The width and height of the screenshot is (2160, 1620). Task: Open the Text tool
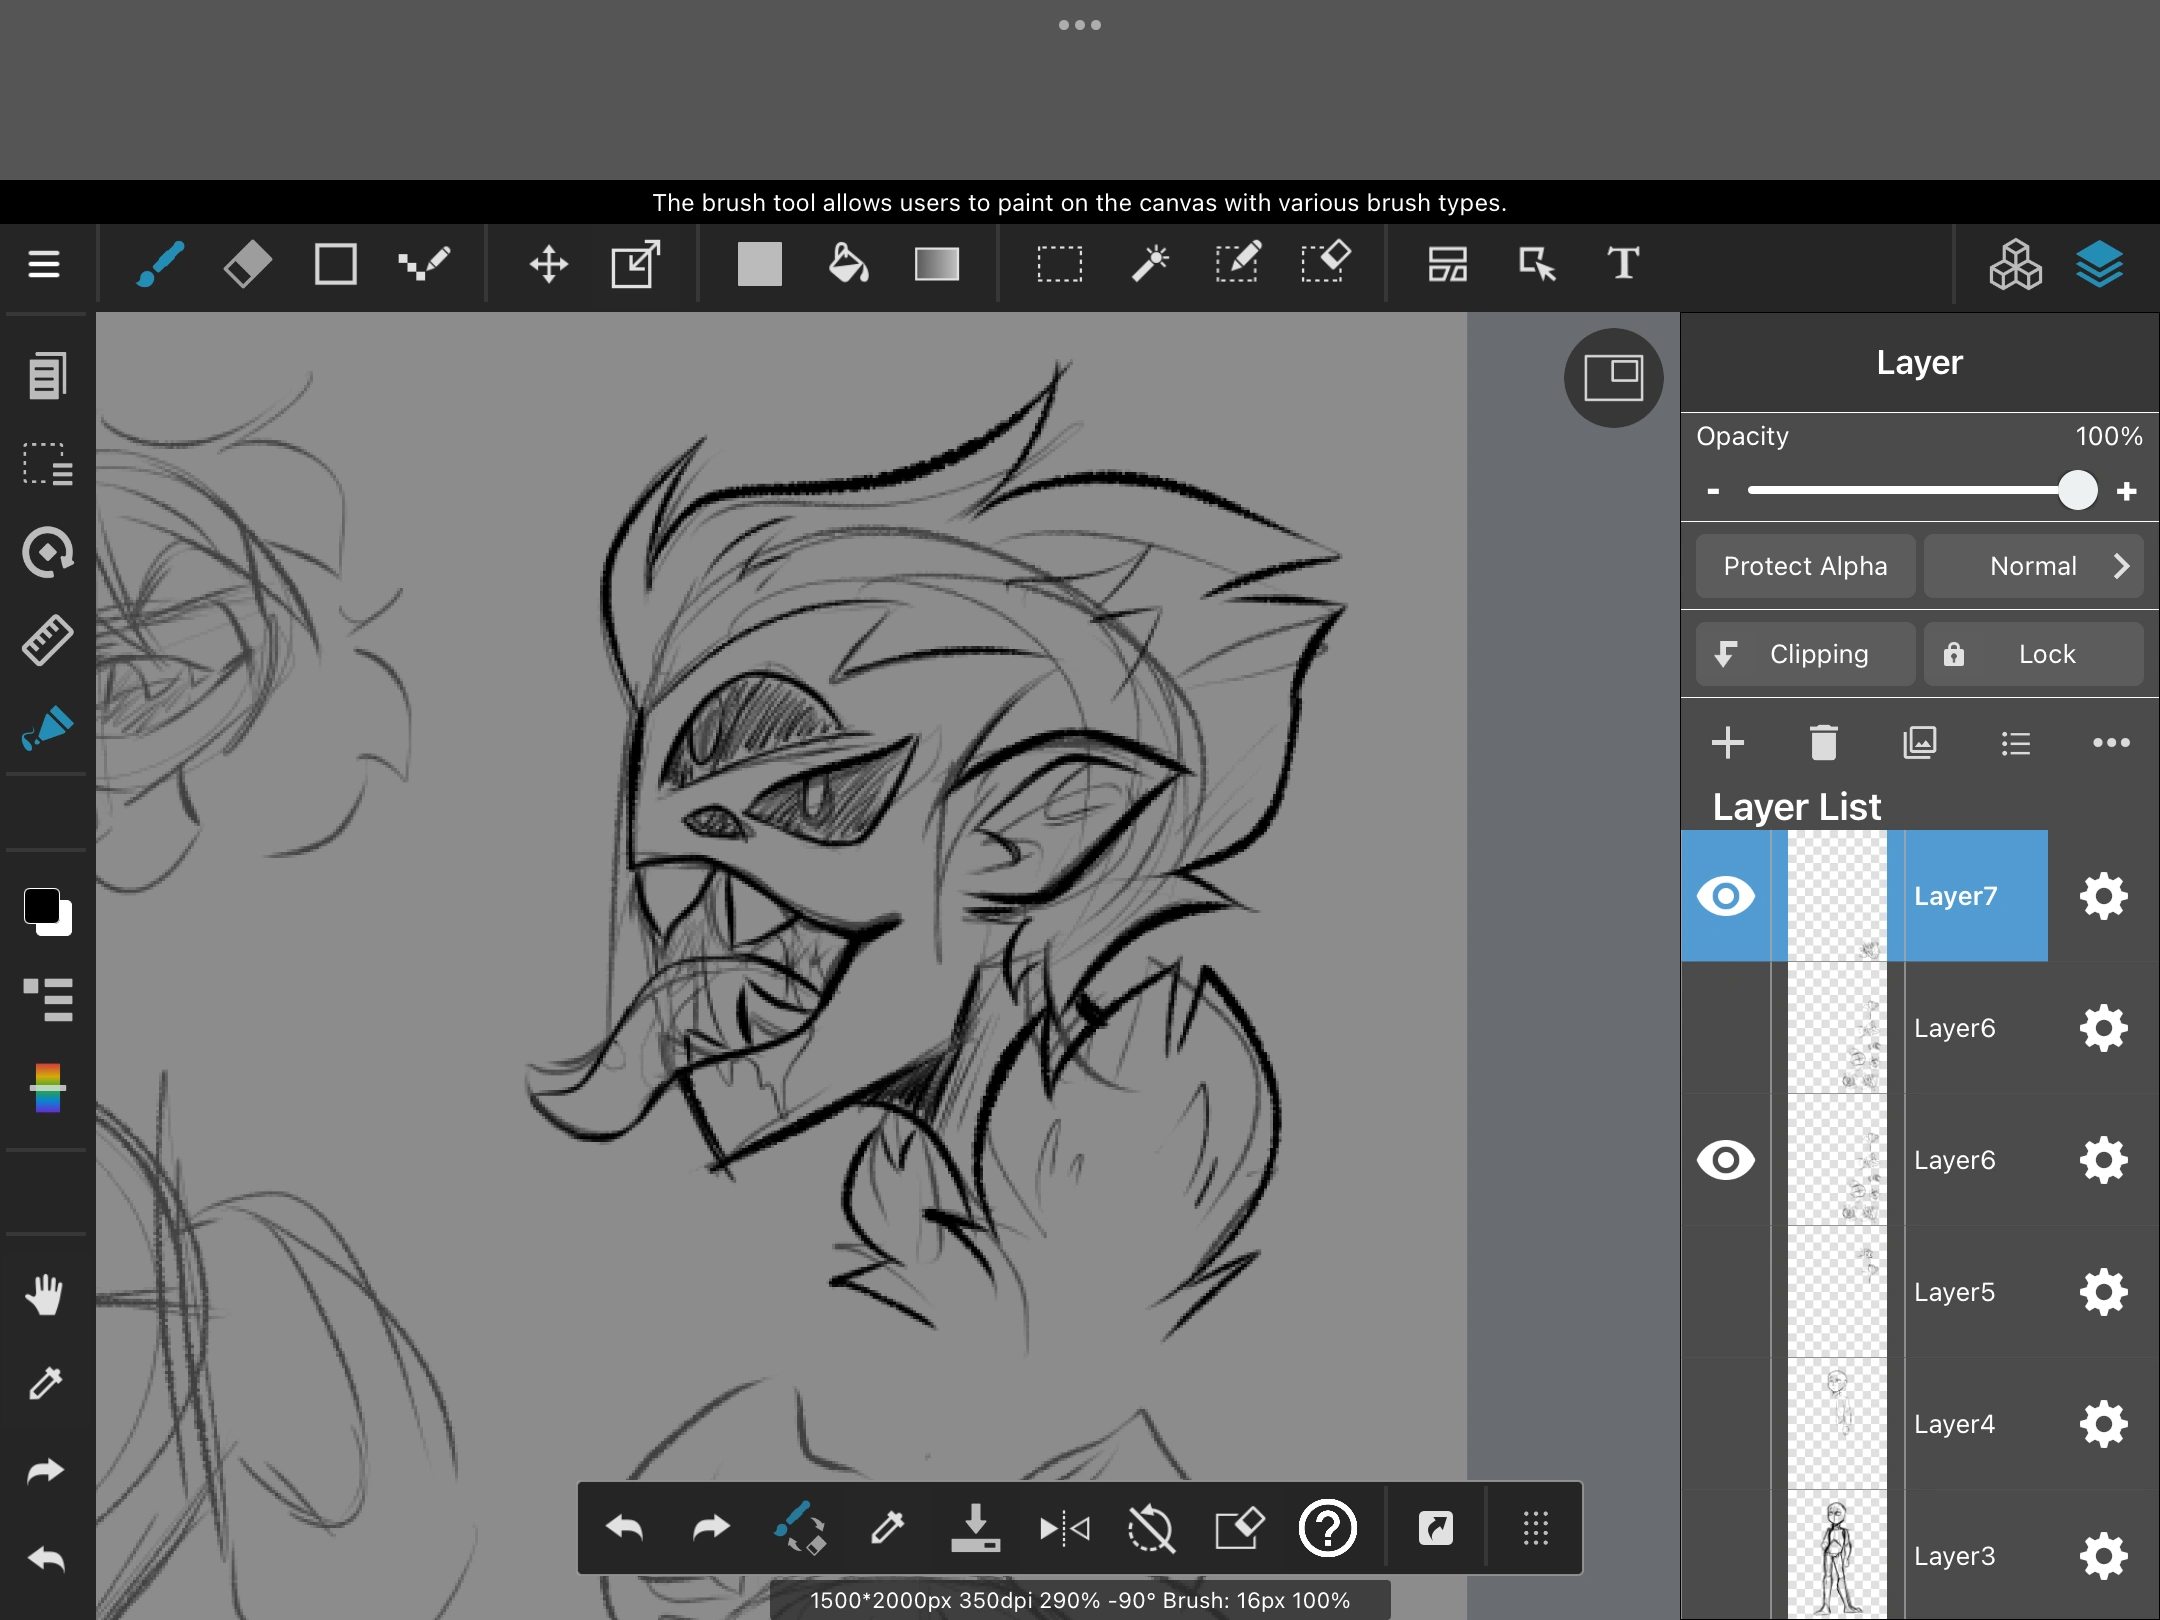pos(1622,264)
